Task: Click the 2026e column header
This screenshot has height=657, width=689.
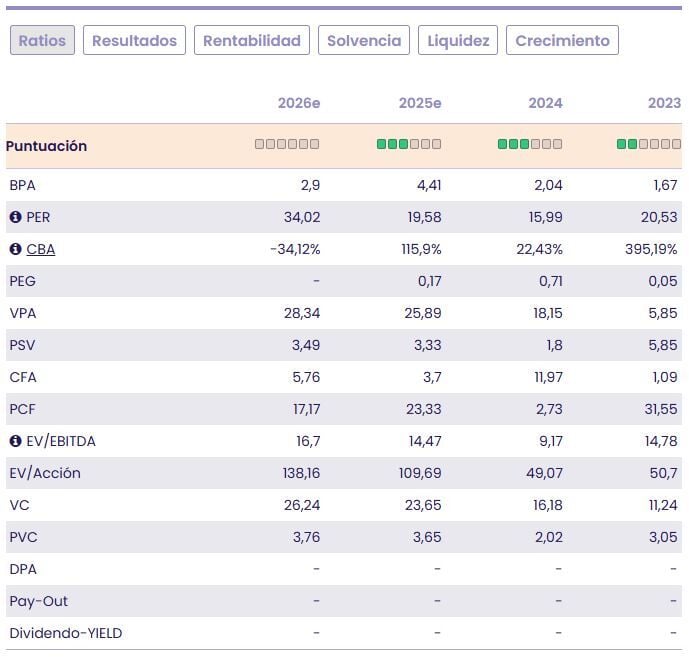Action: click(299, 103)
